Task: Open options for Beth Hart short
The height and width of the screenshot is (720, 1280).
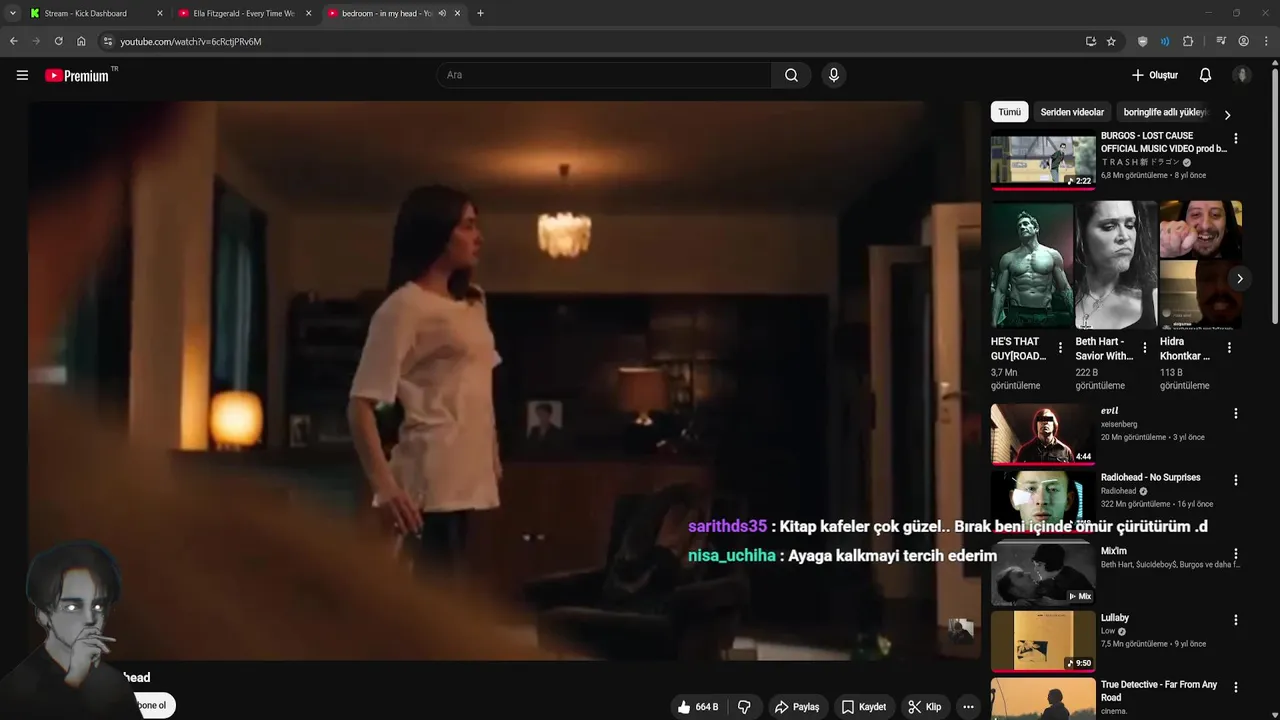Action: pyautogui.click(x=1145, y=348)
